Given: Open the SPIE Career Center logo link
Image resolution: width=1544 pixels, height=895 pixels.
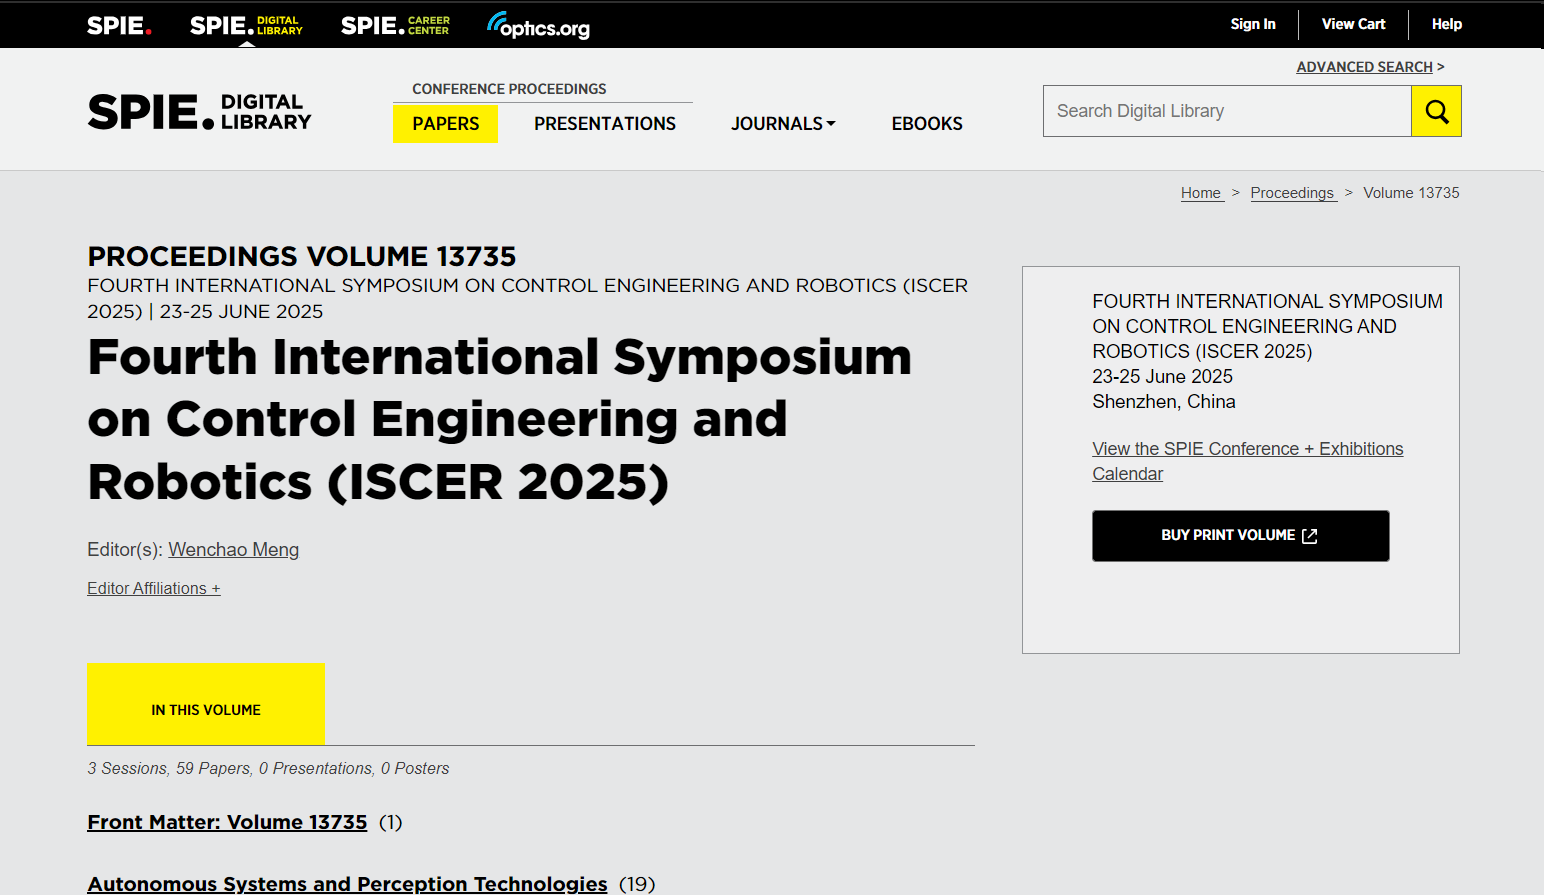Looking at the screenshot, I should (395, 25).
